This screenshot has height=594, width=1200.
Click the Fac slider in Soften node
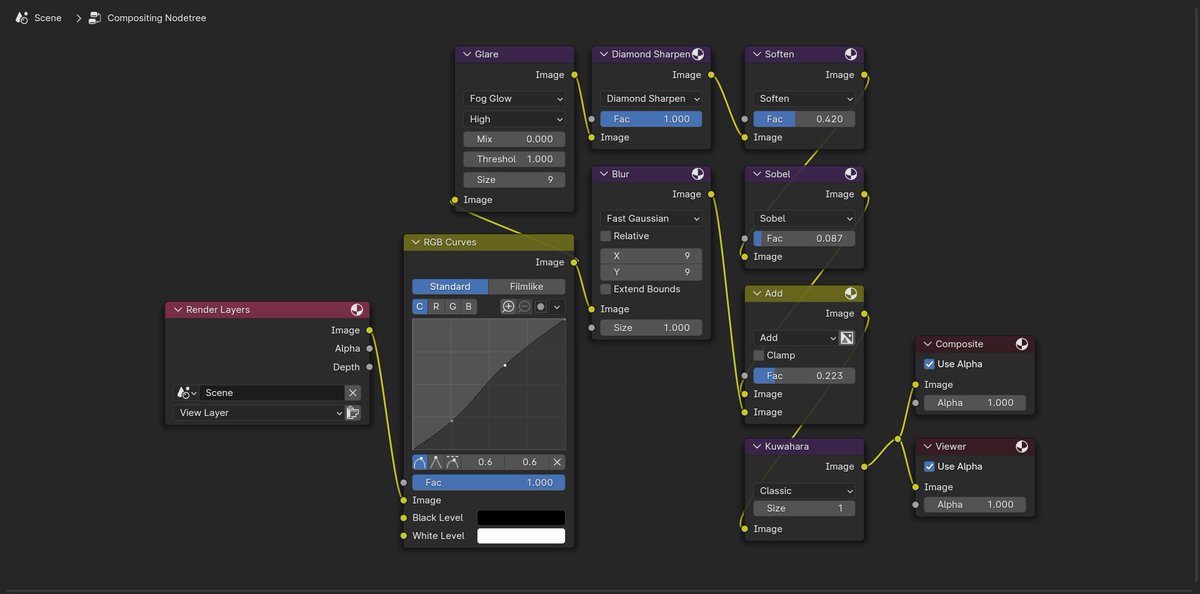tap(804, 119)
